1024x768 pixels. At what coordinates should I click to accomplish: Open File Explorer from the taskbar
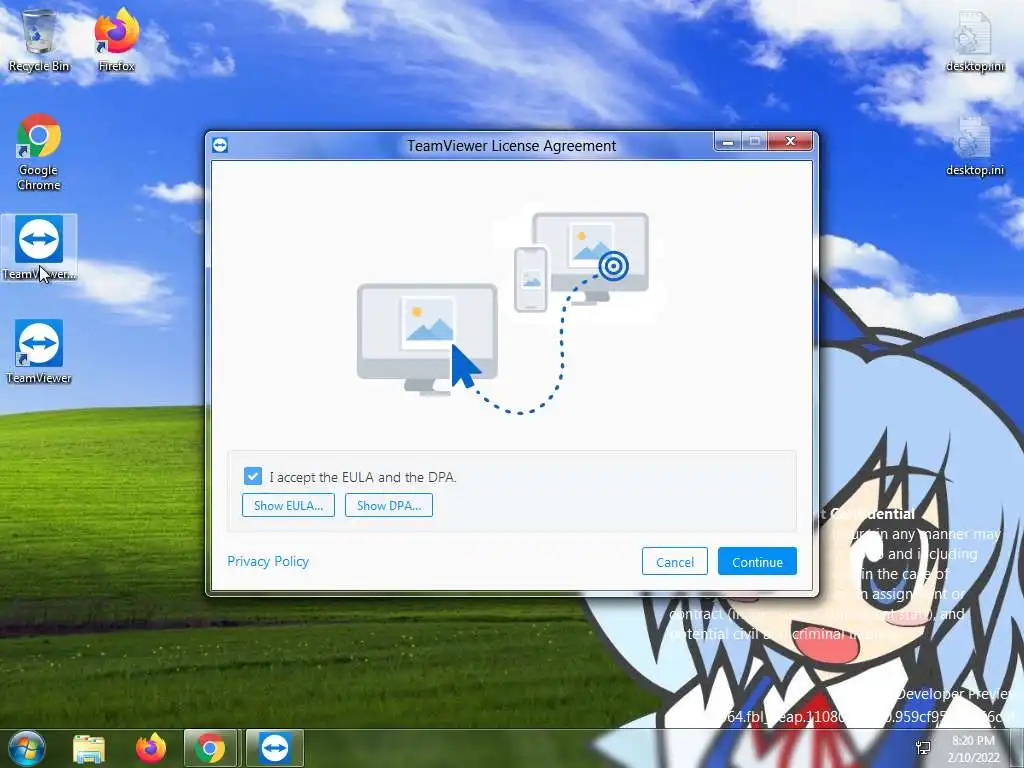89,749
